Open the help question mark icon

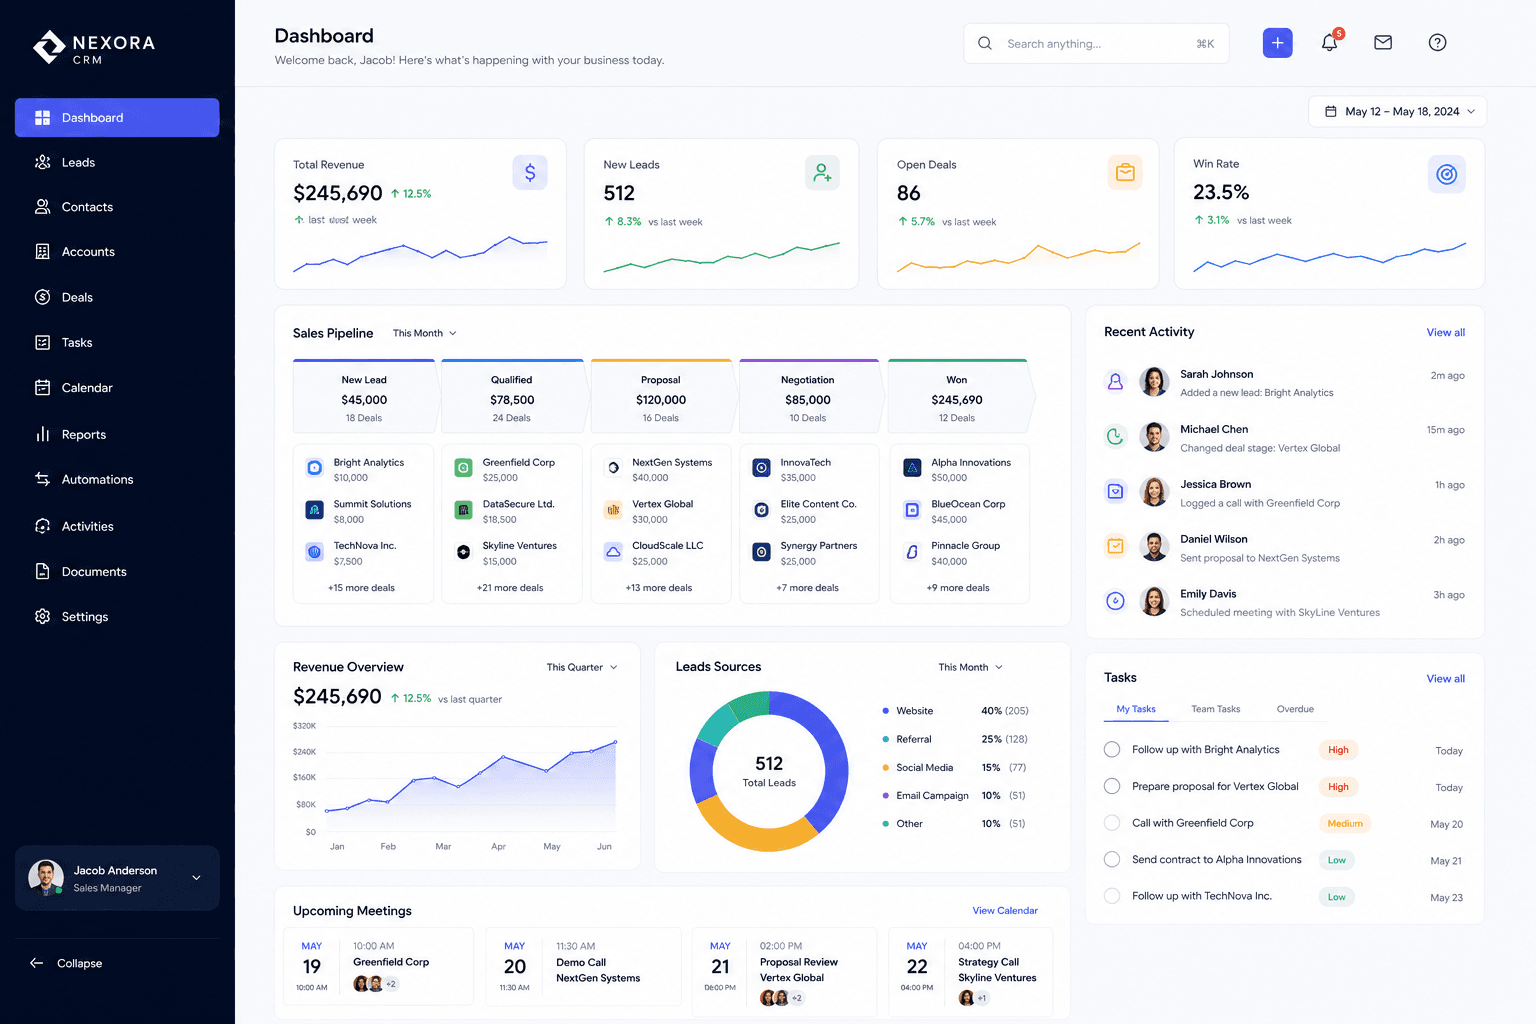1437,43
